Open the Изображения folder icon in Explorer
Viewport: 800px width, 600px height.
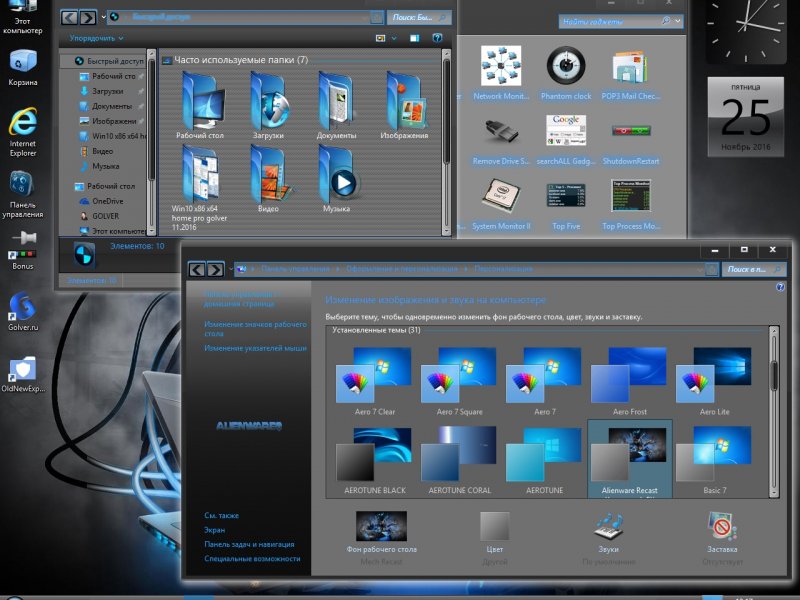click(404, 106)
